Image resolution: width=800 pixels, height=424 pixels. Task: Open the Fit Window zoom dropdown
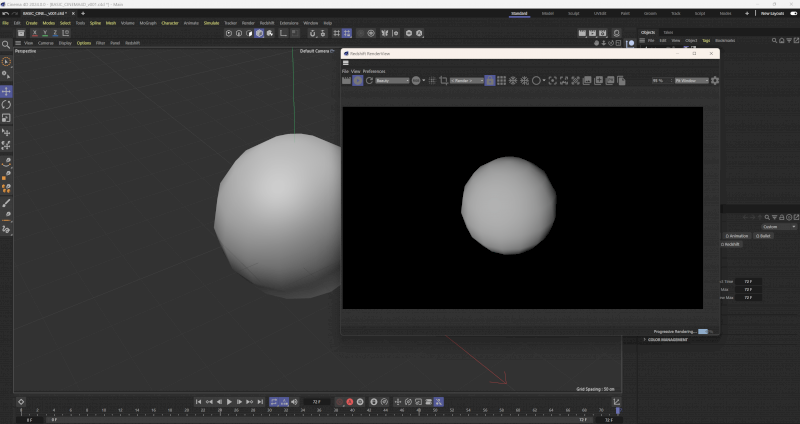click(690, 80)
